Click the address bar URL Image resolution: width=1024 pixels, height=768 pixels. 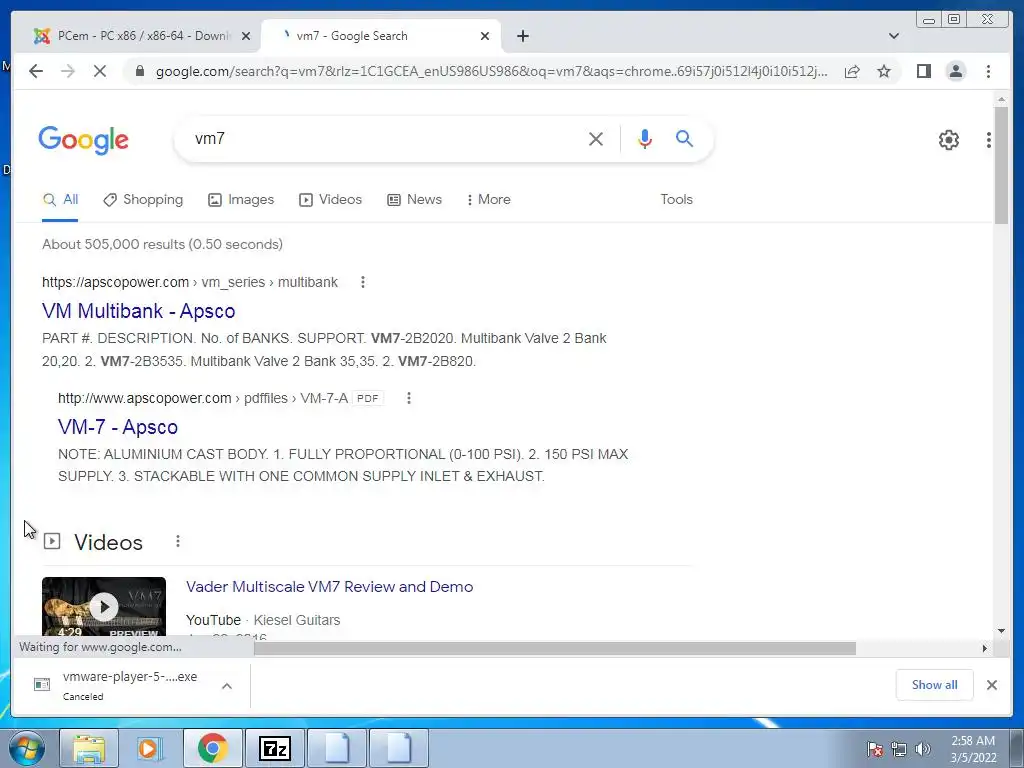491,71
